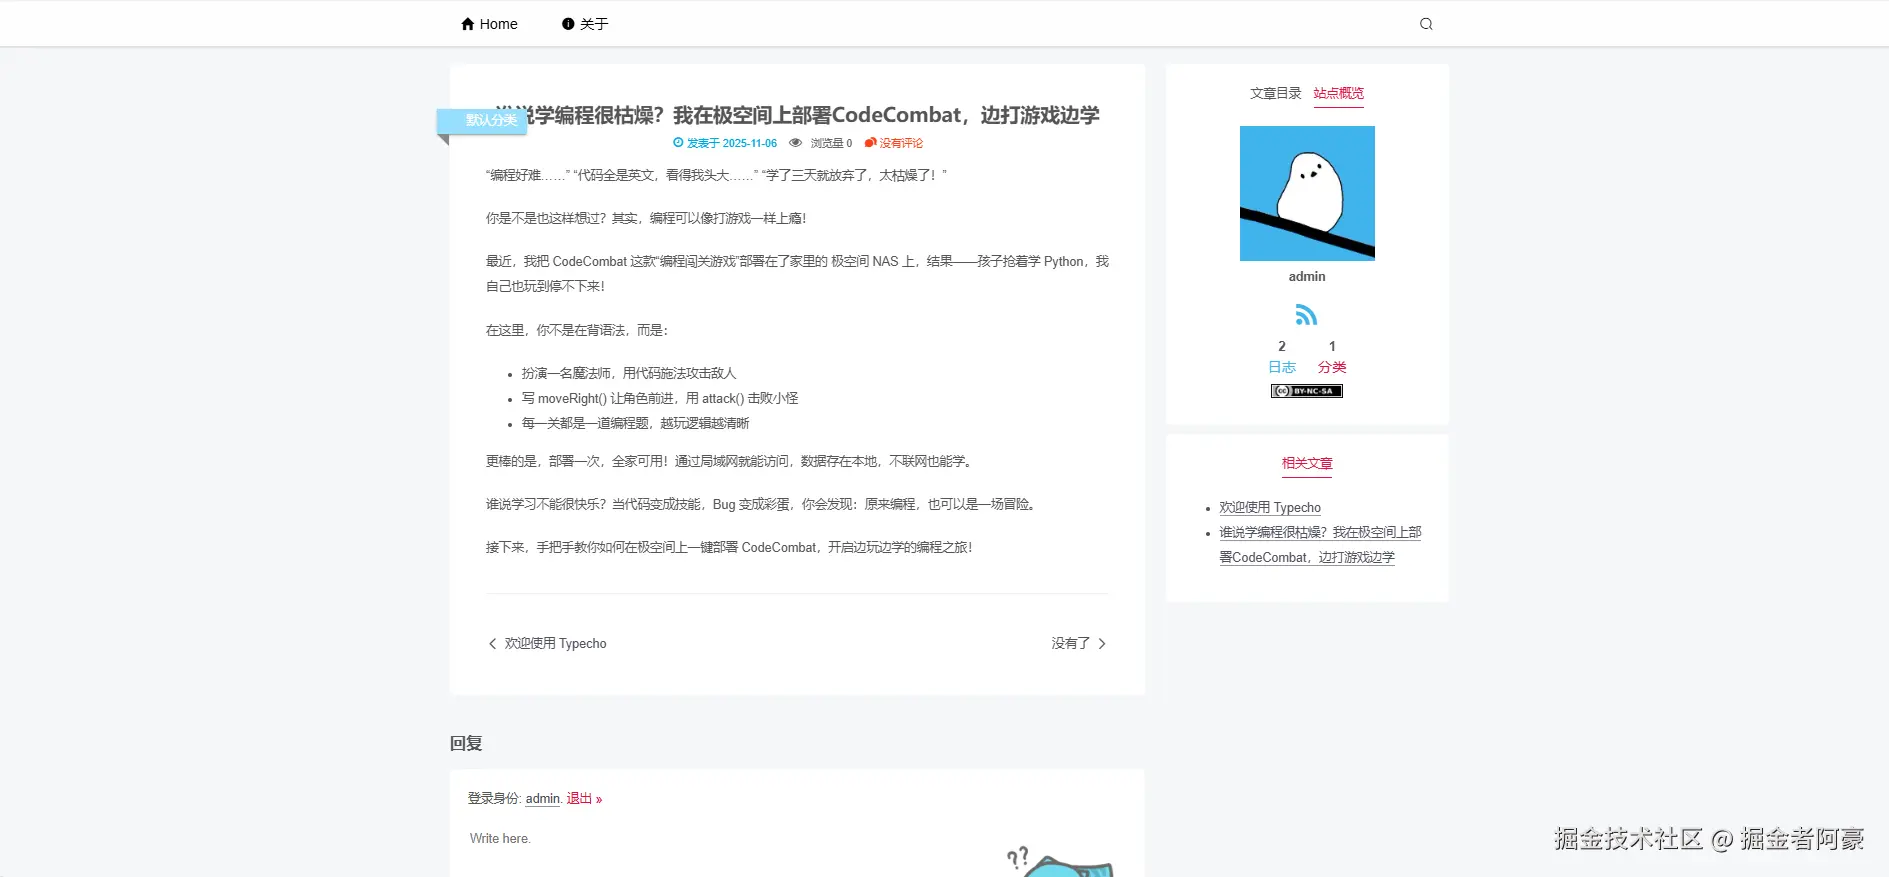Go to previous post 欢迎使用 Typecho
Viewport: 1889px width, 877px height.
(x=555, y=644)
